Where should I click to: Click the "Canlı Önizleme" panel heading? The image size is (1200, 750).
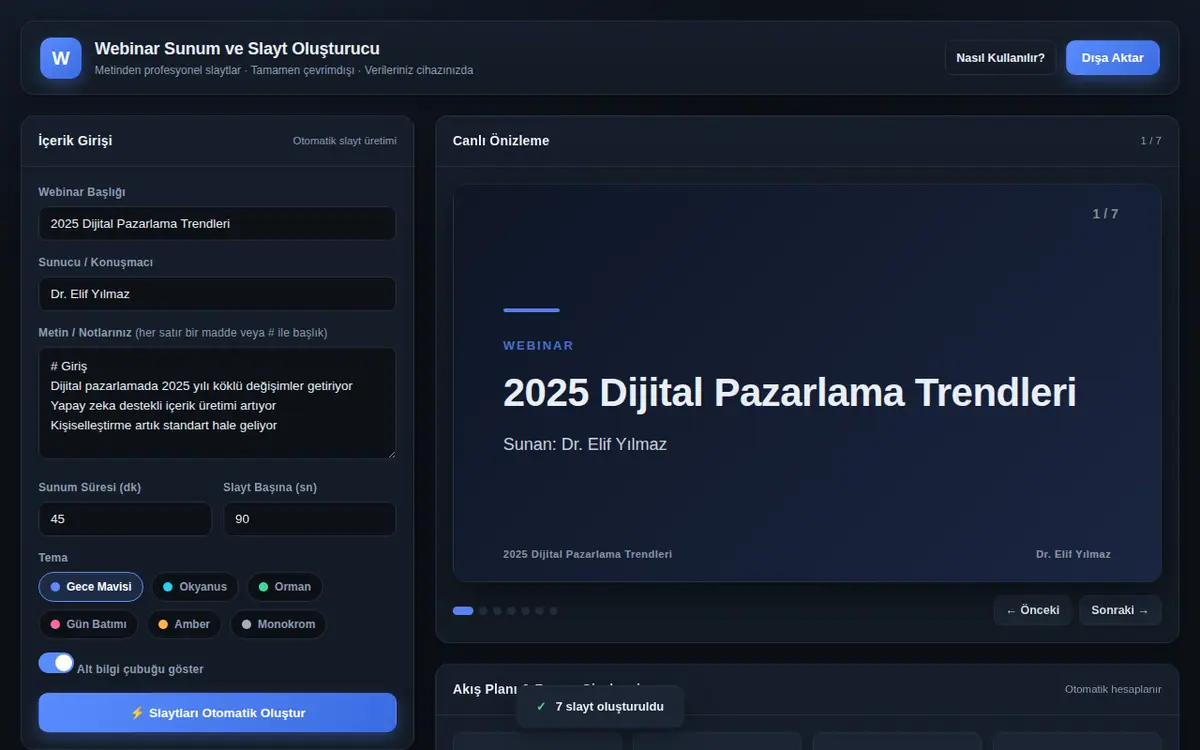coord(501,141)
